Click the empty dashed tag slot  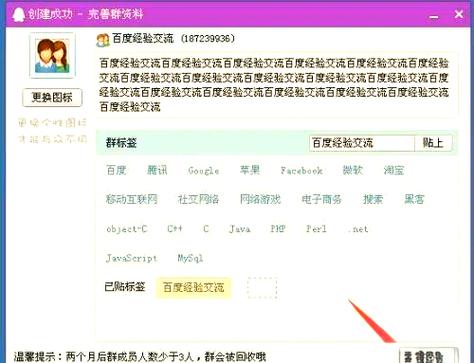(x=262, y=288)
